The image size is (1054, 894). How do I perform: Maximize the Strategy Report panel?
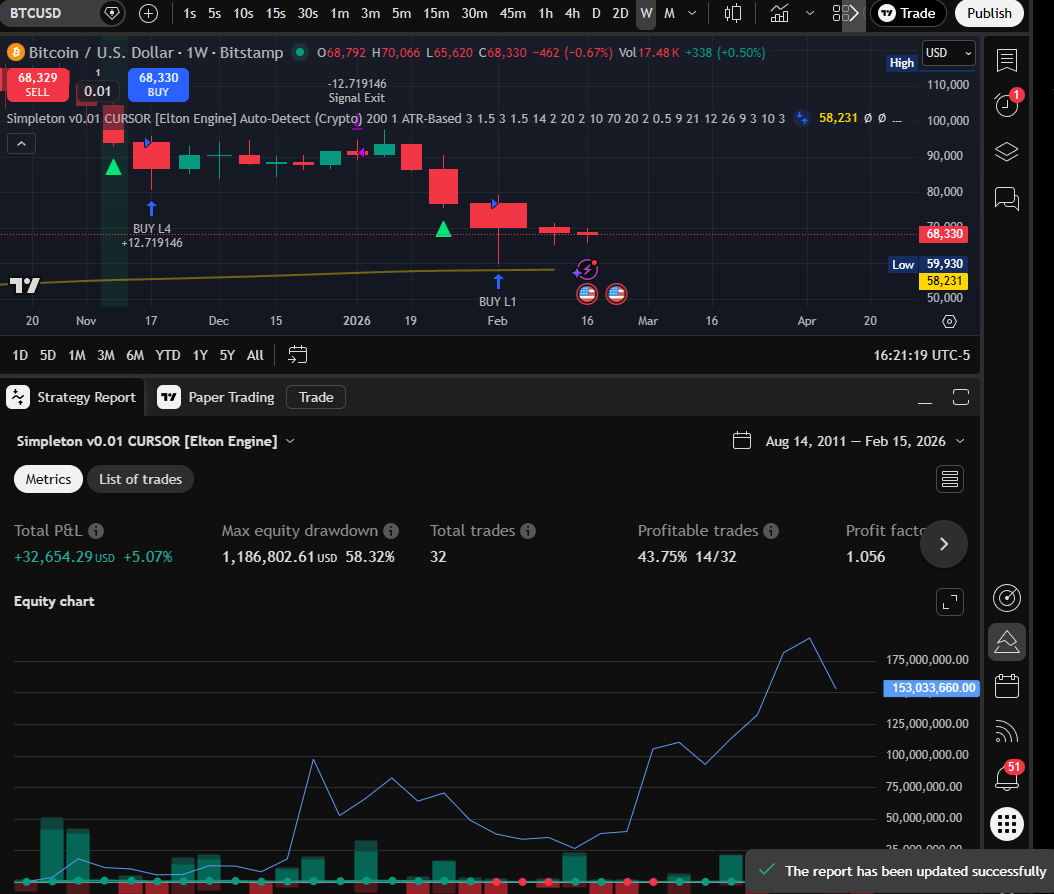click(x=960, y=397)
